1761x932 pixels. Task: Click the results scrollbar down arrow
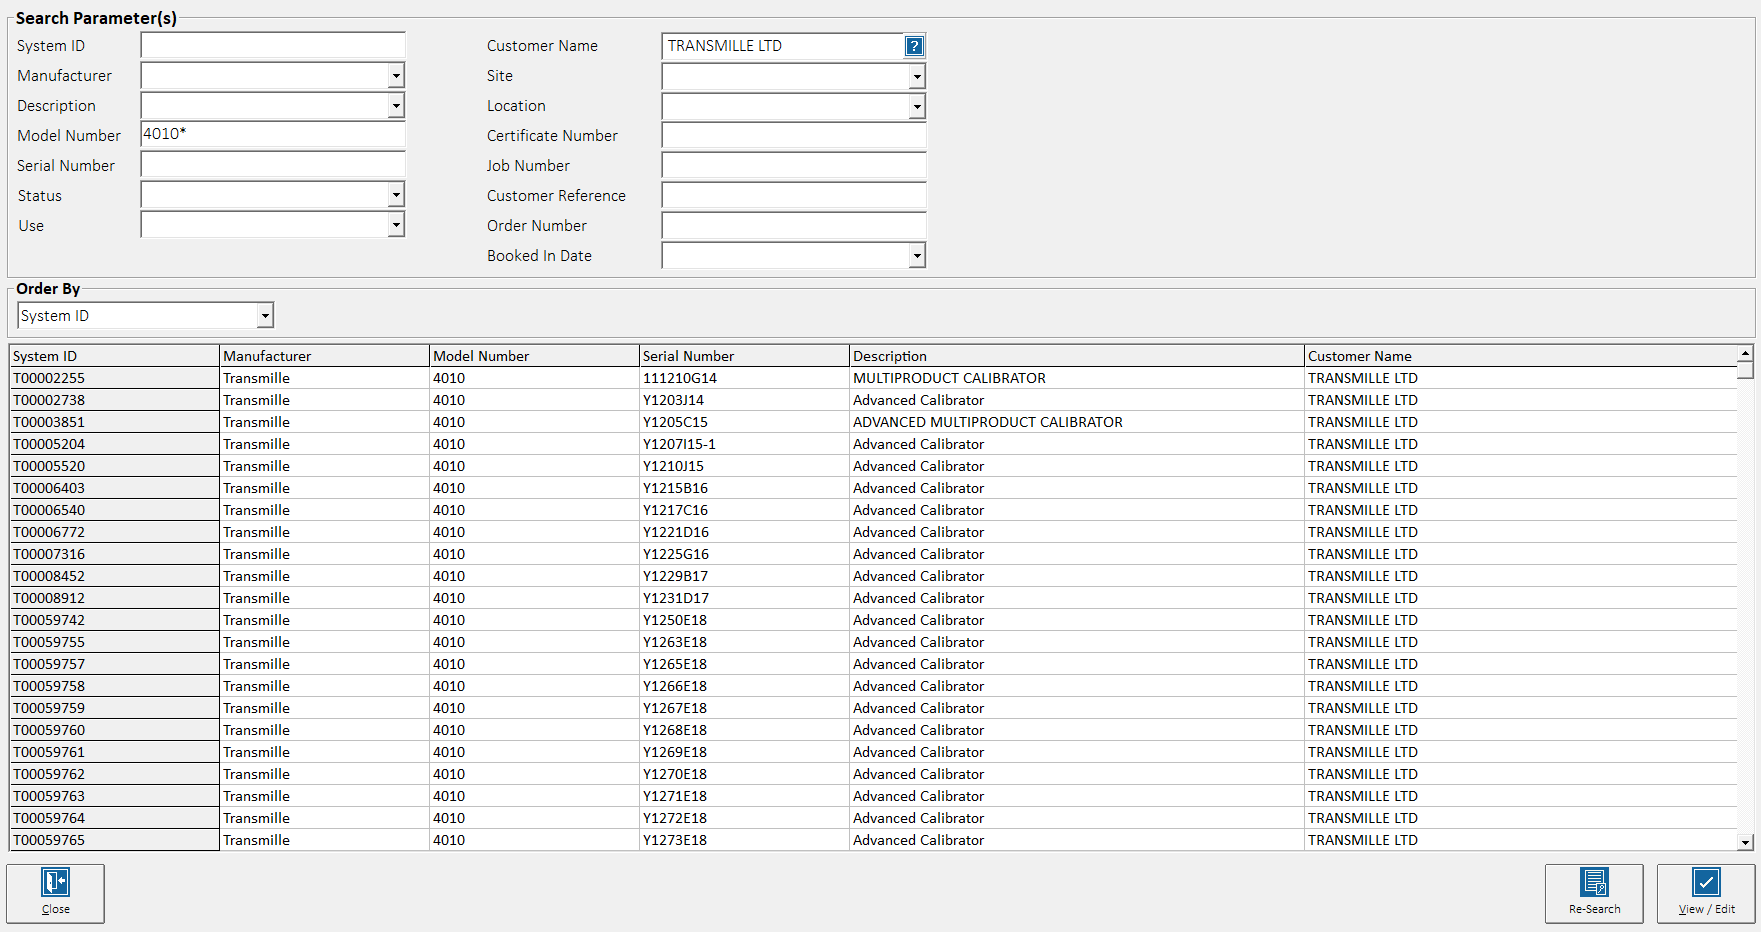1745,842
